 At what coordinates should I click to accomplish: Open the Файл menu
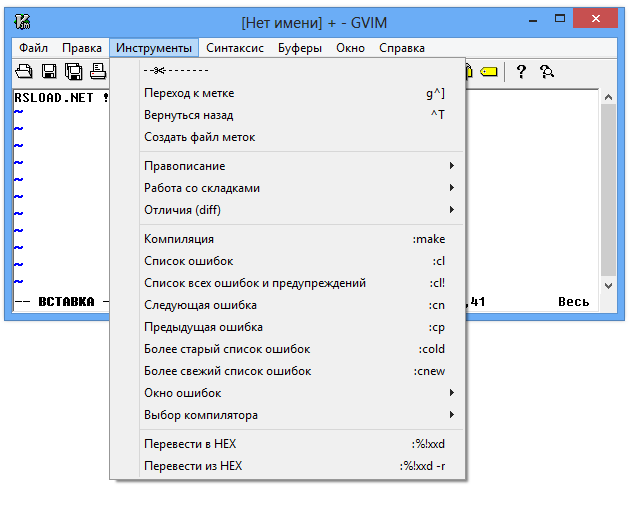pos(33,48)
